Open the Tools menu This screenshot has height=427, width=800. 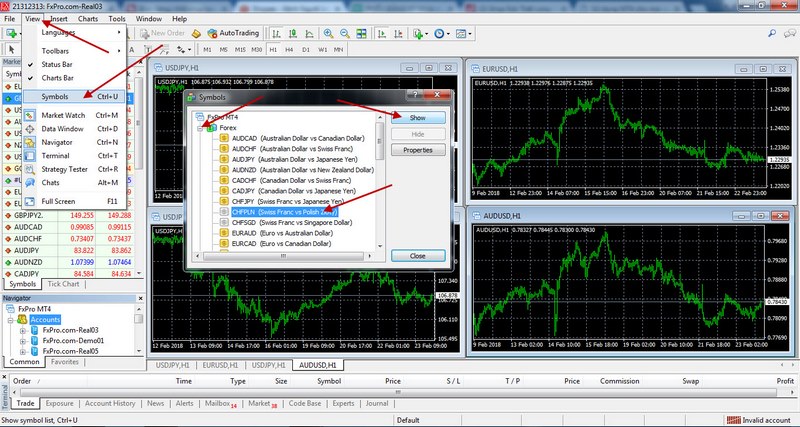pyautogui.click(x=117, y=19)
